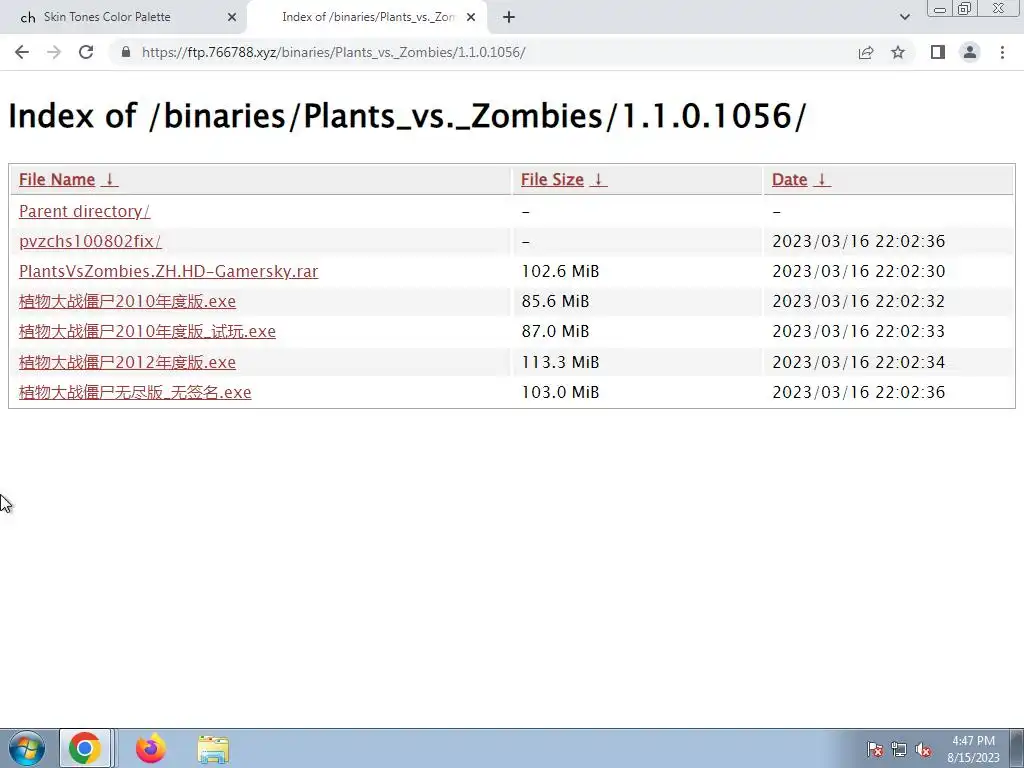
Task: Download 植物大战僵尸2010年度版.exe
Action: (x=127, y=301)
